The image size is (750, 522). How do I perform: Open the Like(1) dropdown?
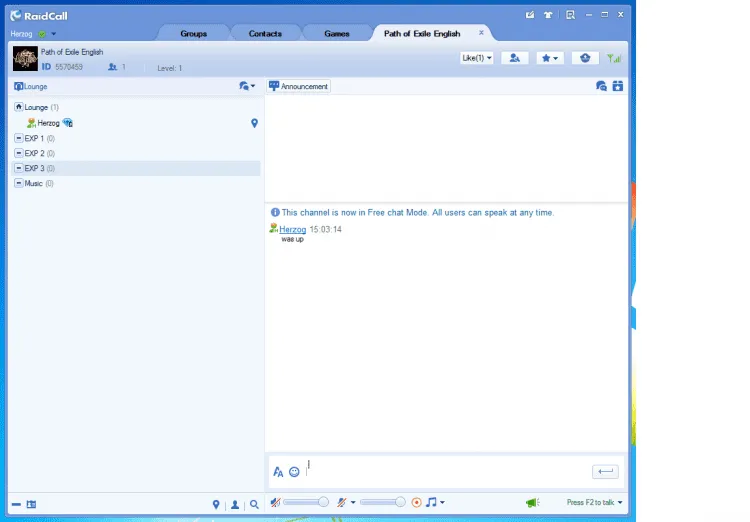coord(476,58)
